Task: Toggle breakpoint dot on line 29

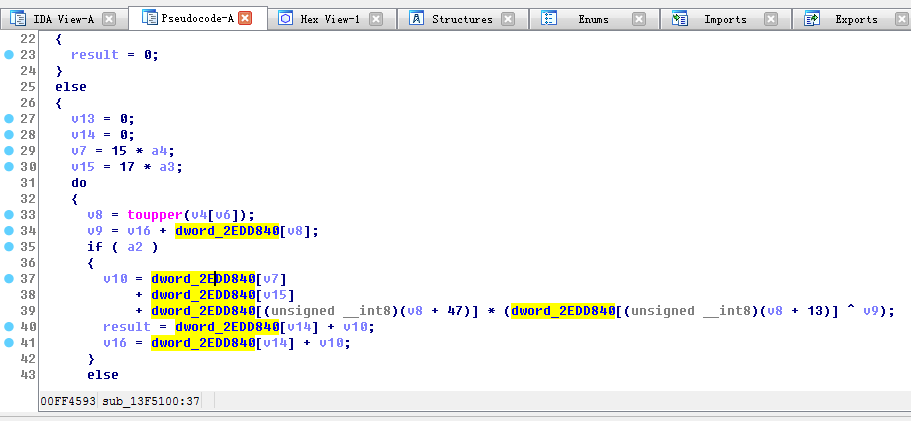Action: coord(9,150)
